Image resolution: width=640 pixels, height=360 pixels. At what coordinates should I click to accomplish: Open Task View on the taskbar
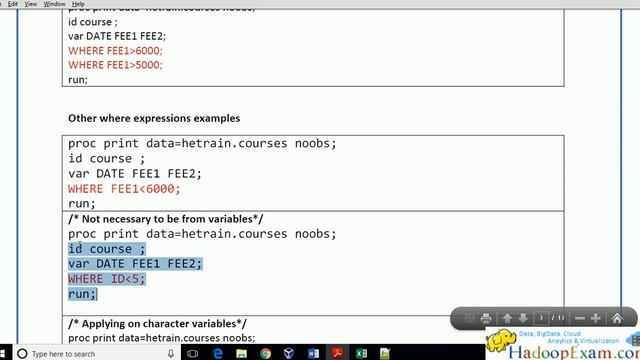193,353
